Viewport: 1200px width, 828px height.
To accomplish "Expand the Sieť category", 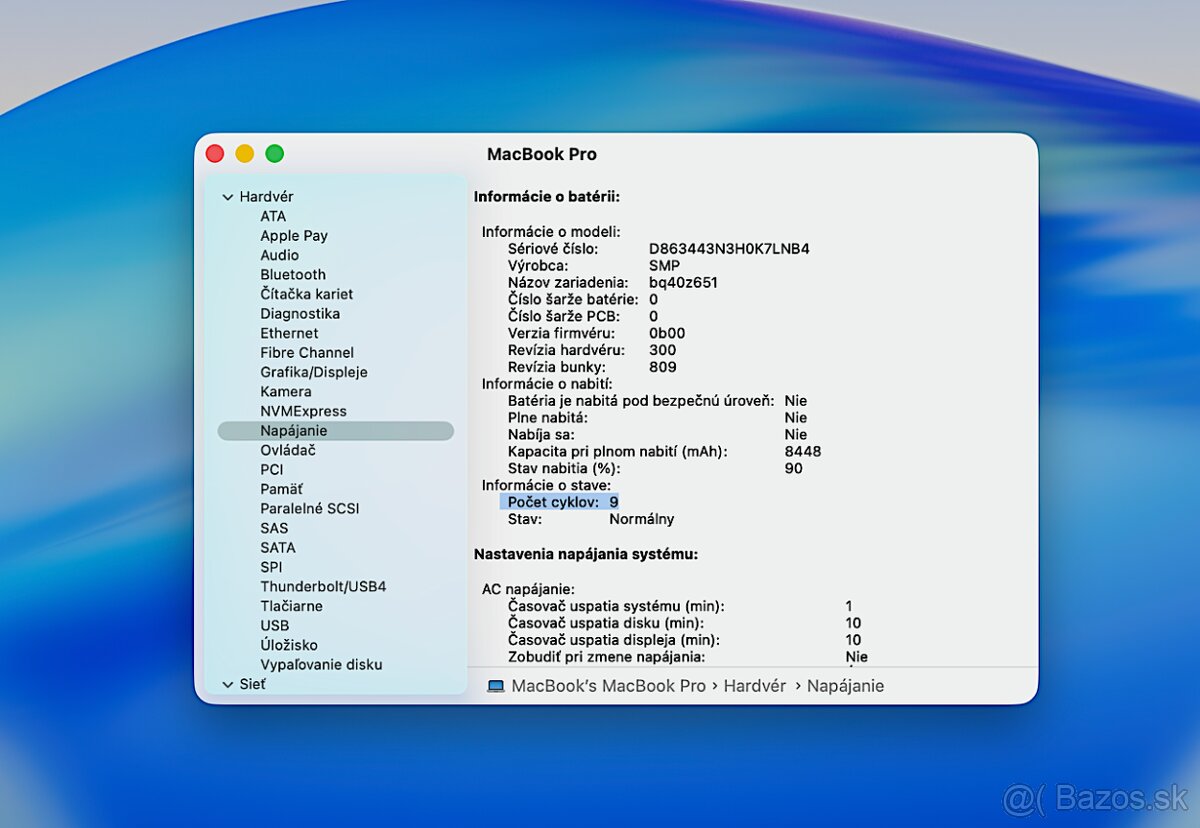I will [228, 684].
